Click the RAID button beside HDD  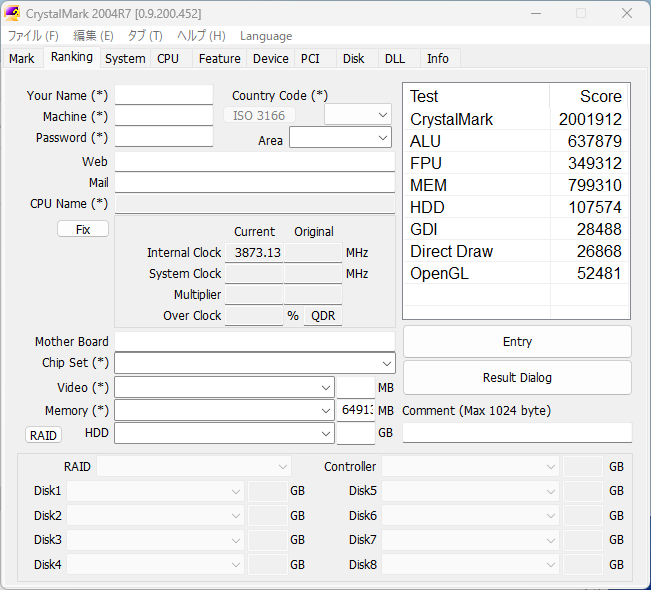[x=43, y=435]
